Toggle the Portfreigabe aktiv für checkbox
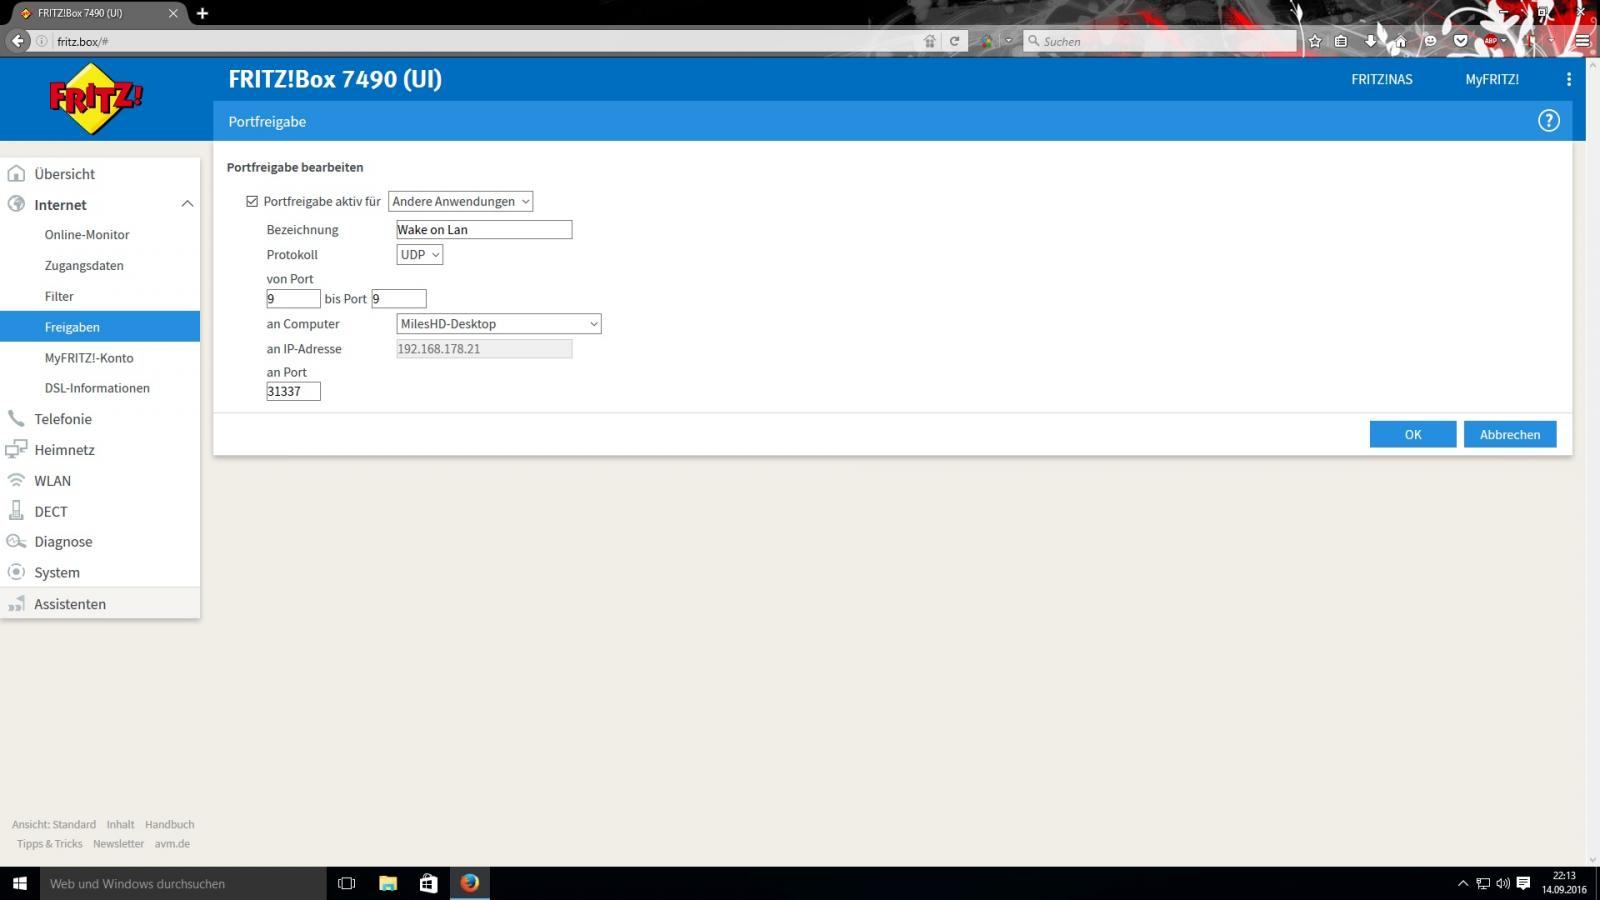The width and height of the screenshot is (1600, 900). click(252, 201)
